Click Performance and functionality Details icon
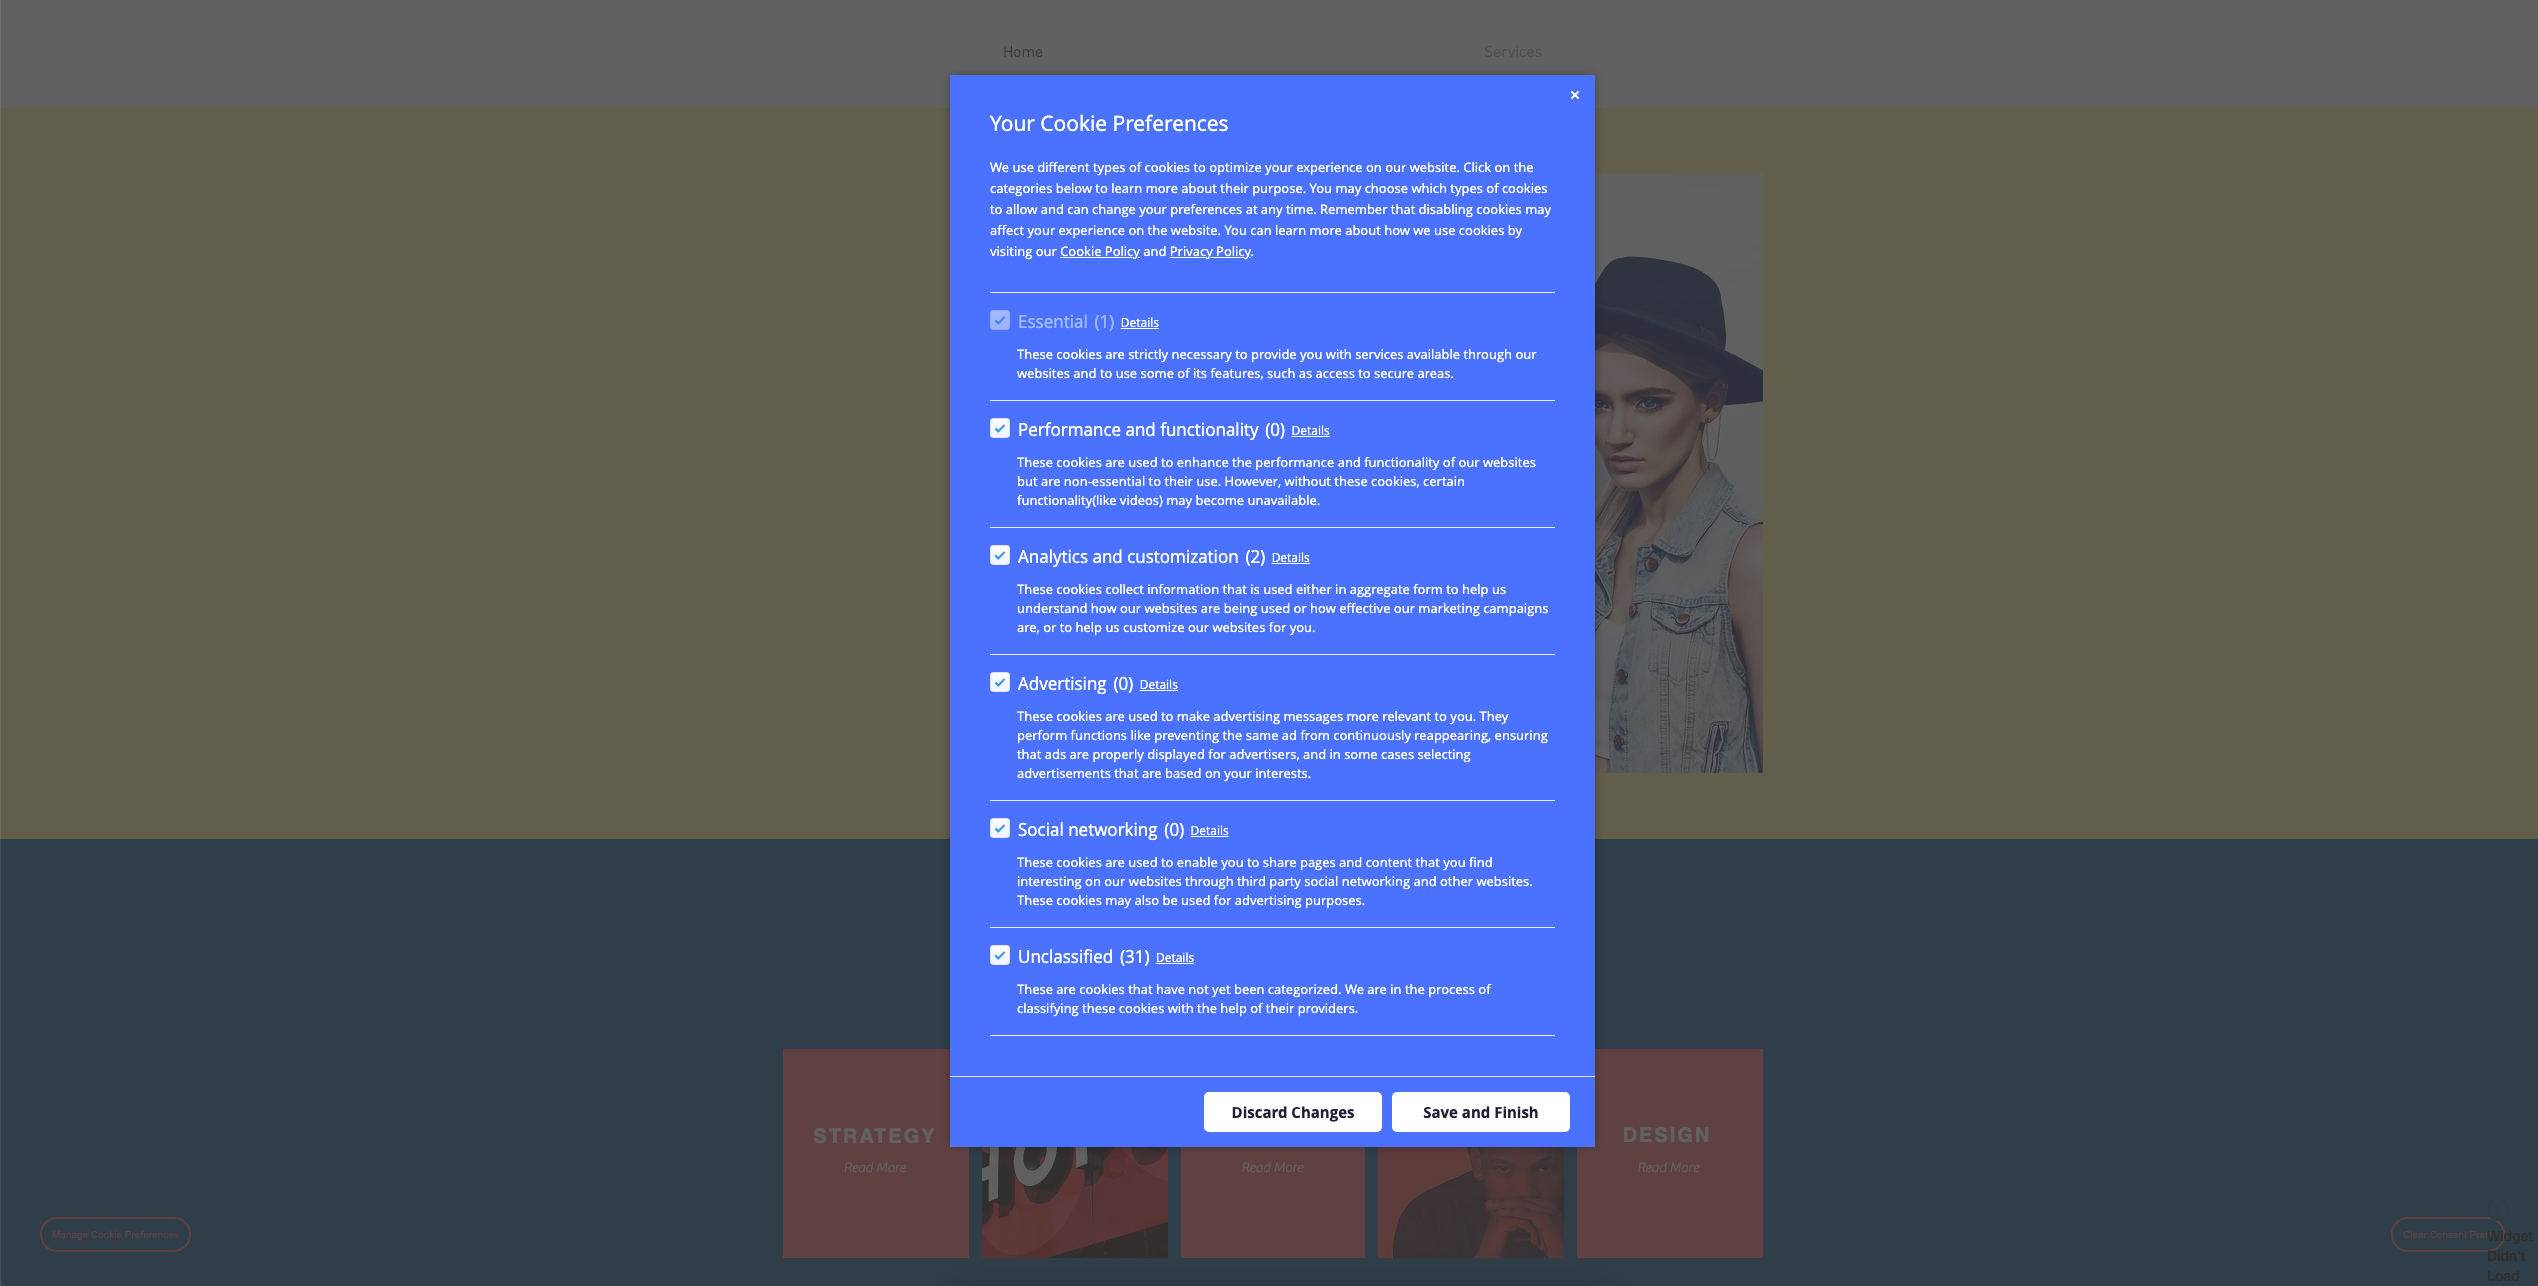The image size is (2538, 1286). pos(1310,430)
